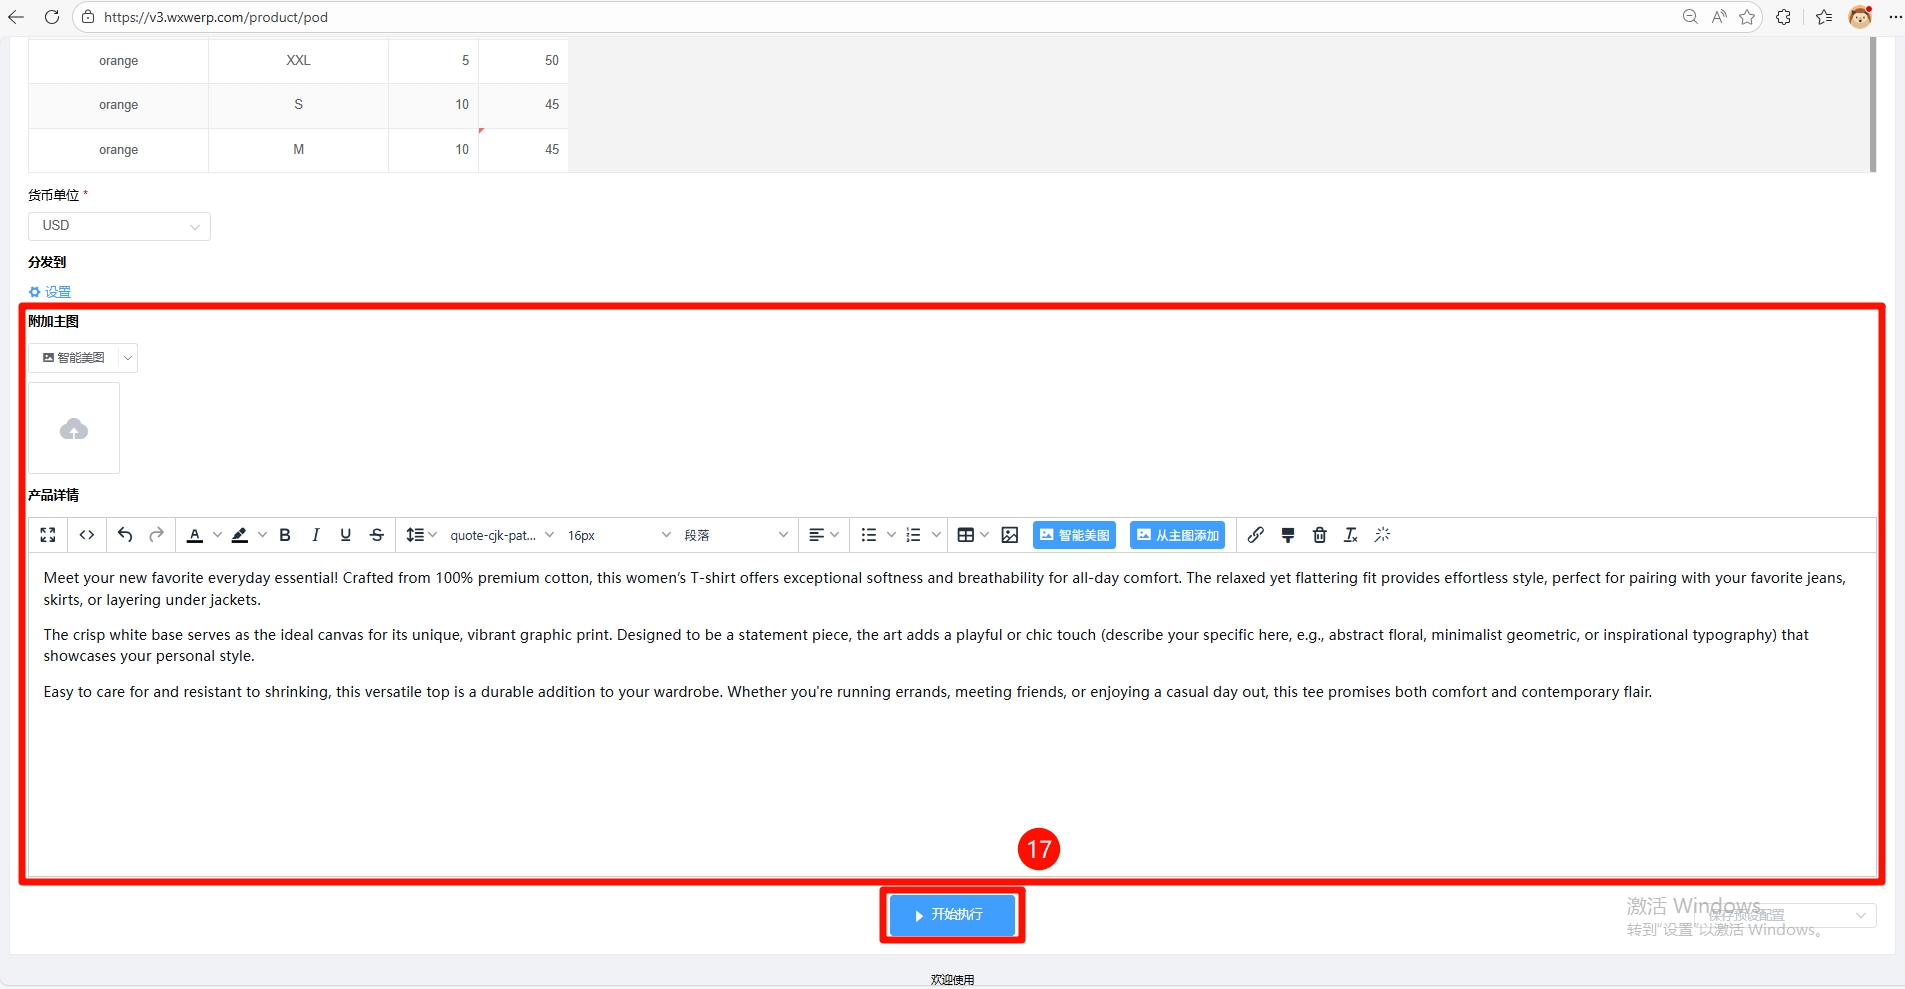The width and height of the screenshot is (1905, 989).
Task: Toggle fullscreen editor mode
Action: (48, 535)
